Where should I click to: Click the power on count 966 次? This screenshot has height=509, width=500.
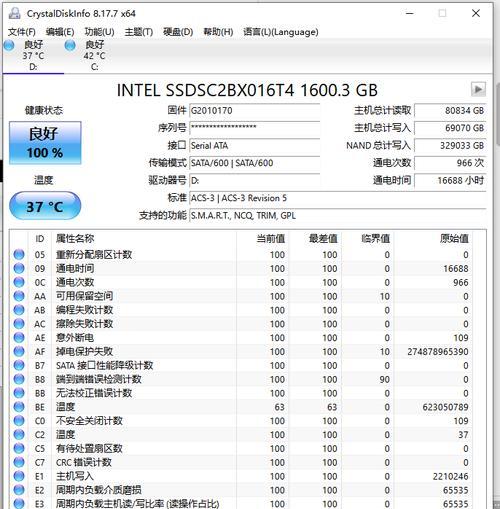pyautogui.click(x=450, y=163)
